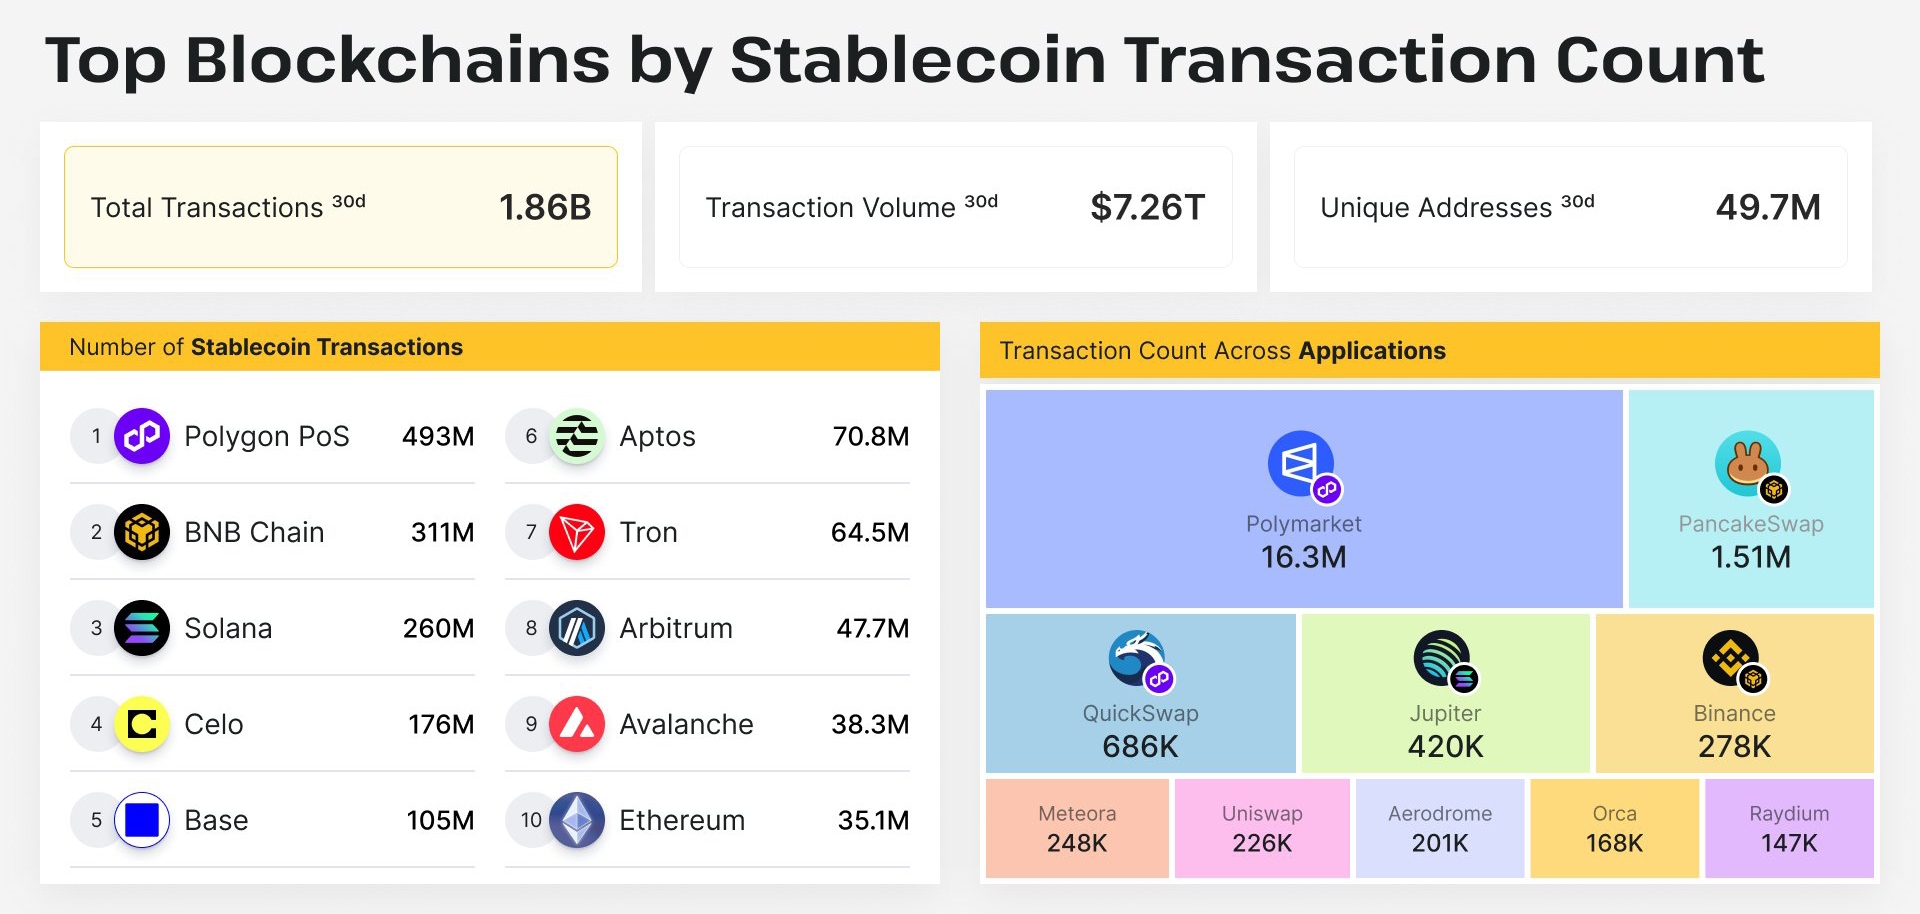Select the Unique Addresses 30d card

tap(1571, 207)
